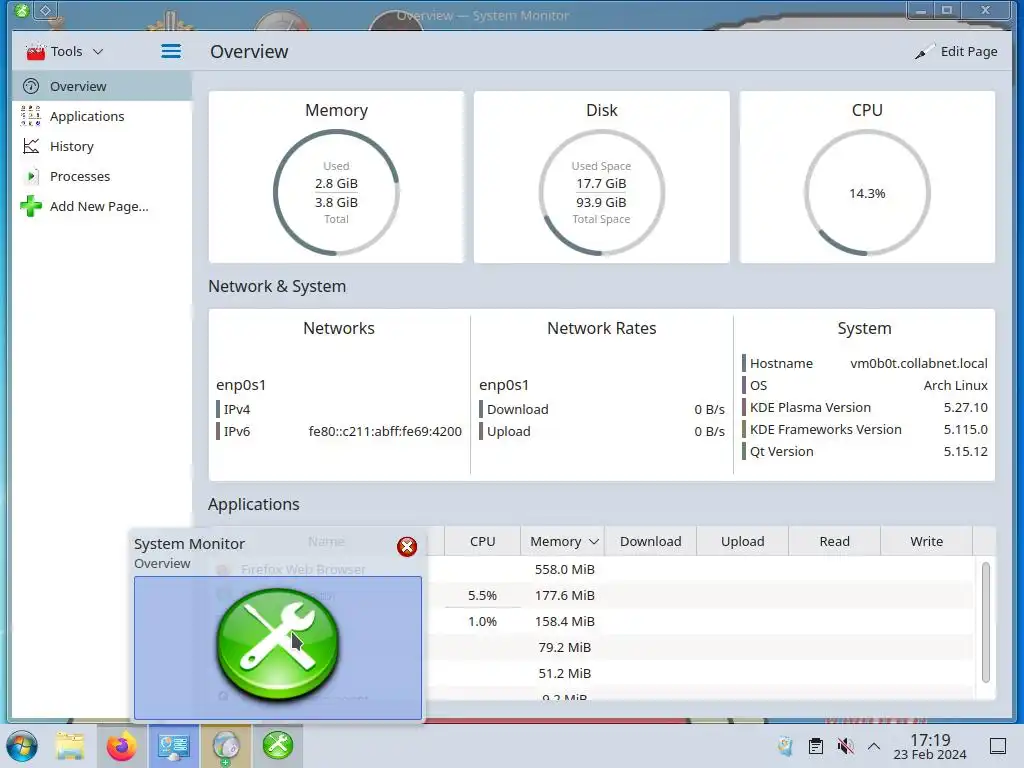The height and width of the screenshot is (768, 1024).
Task: Click the Edit Page pen icon
Action: click(x=924, y=52)
